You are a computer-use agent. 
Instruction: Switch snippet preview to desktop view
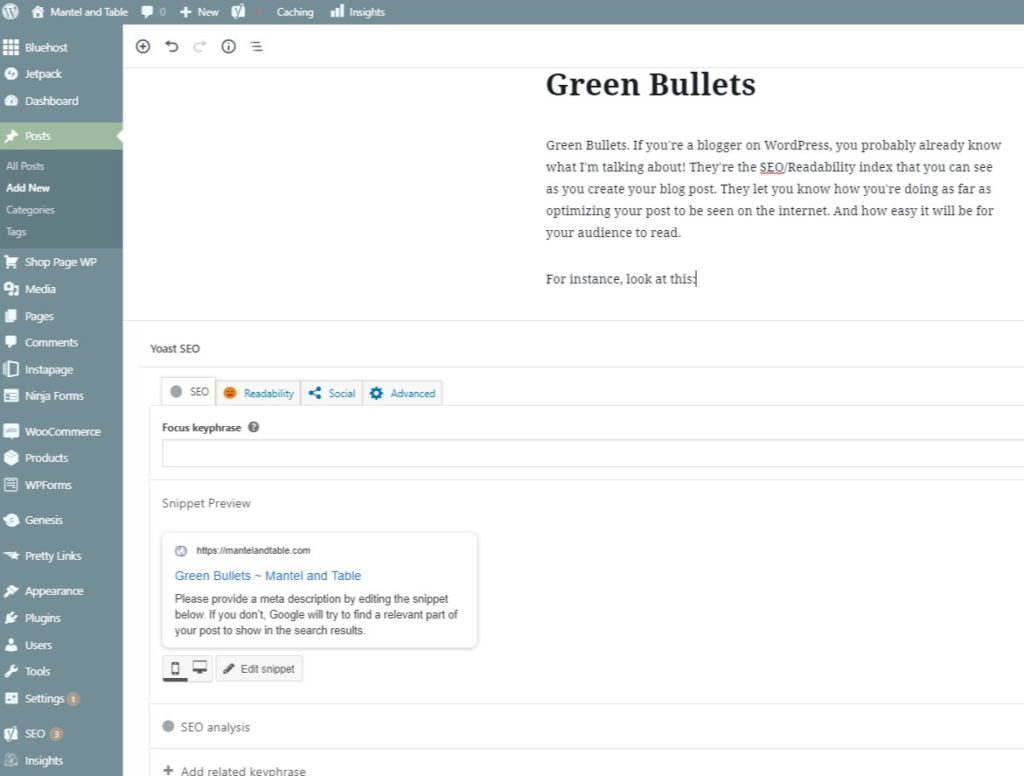(200, 668)
